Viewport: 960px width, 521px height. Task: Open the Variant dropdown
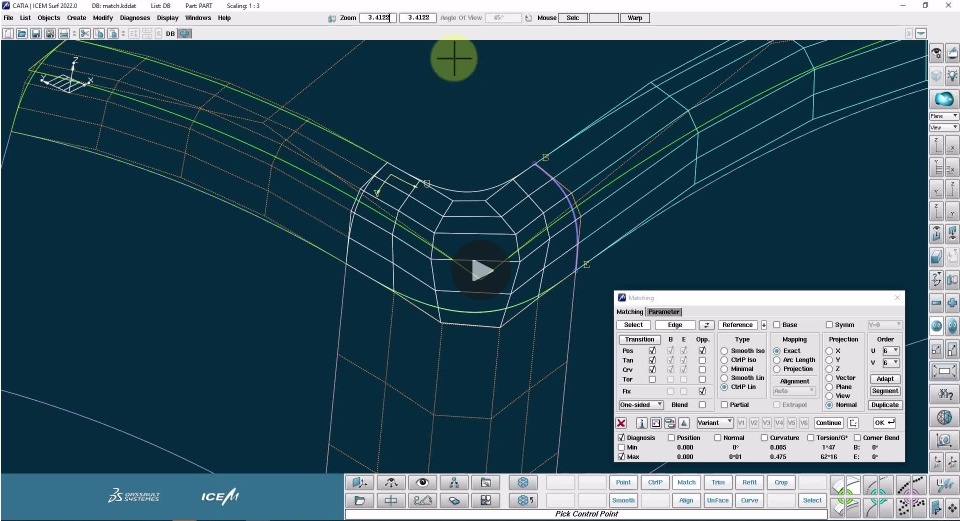715,423
